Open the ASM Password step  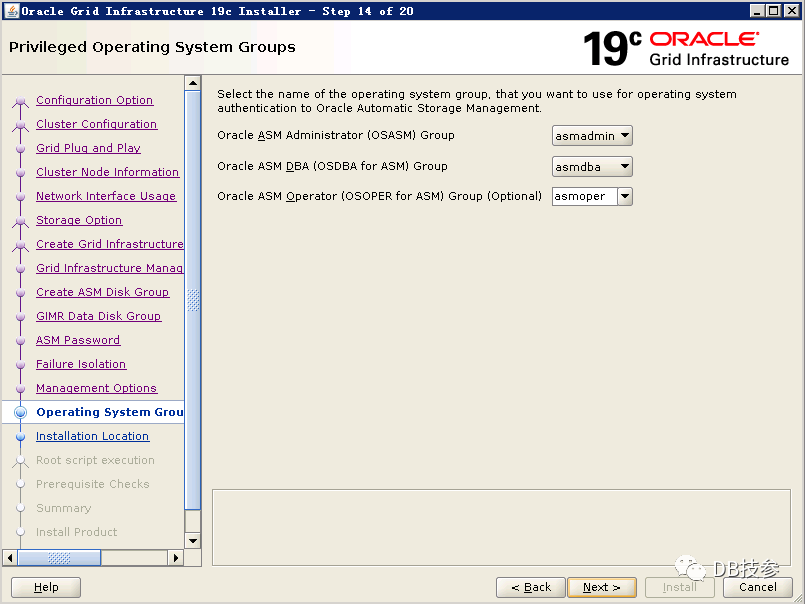click(x=78, y=340)
